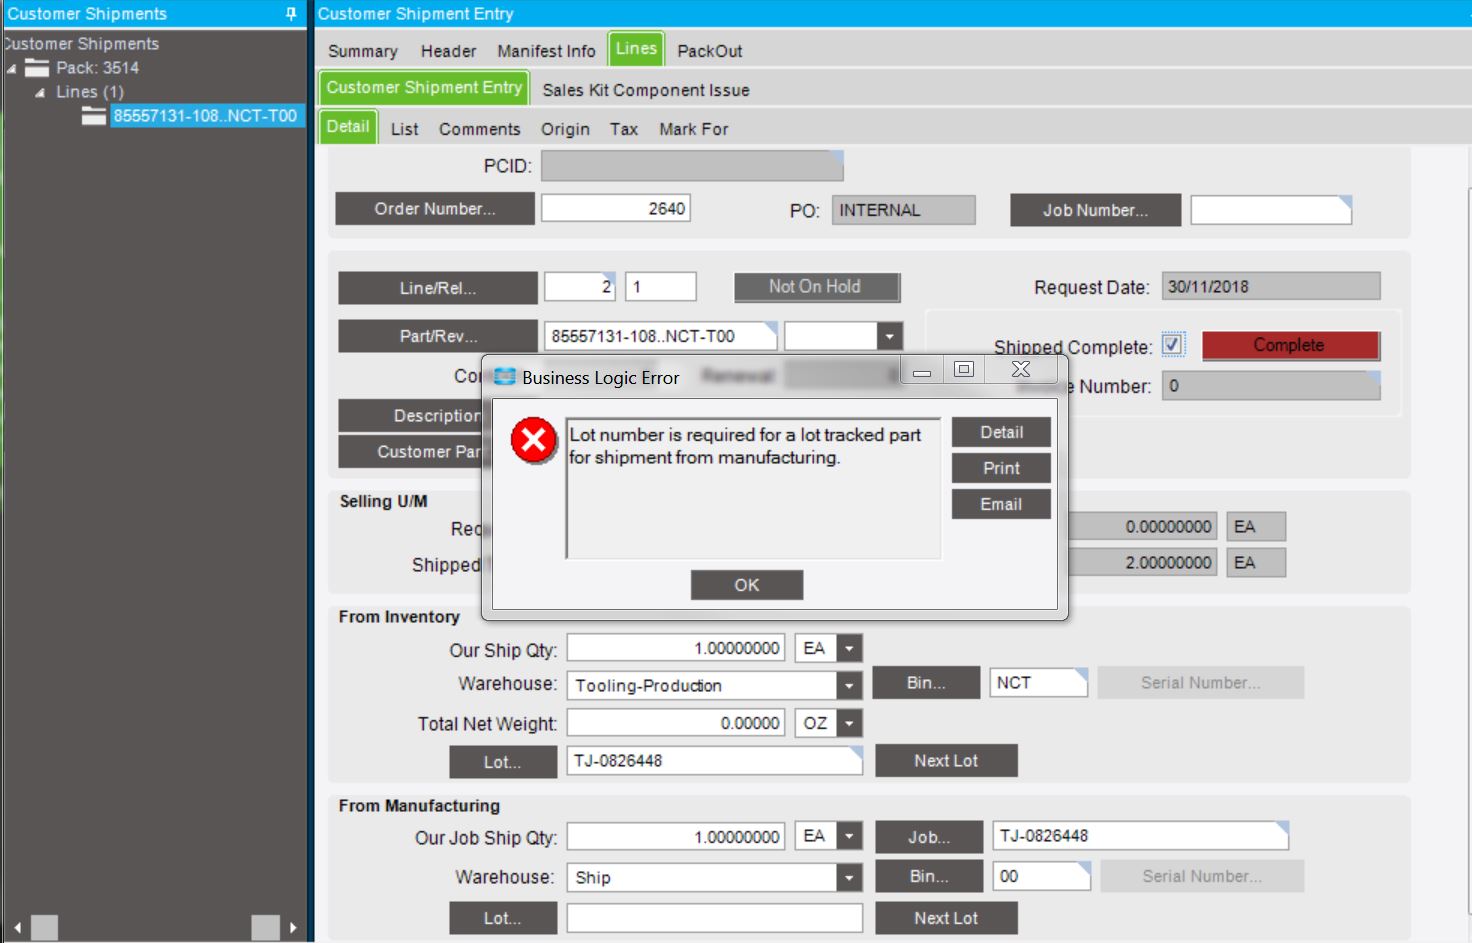The height and width of the screenshot is (943, 1472).
Task: Click the Our Ship Qty field
Action: (676, 648)
